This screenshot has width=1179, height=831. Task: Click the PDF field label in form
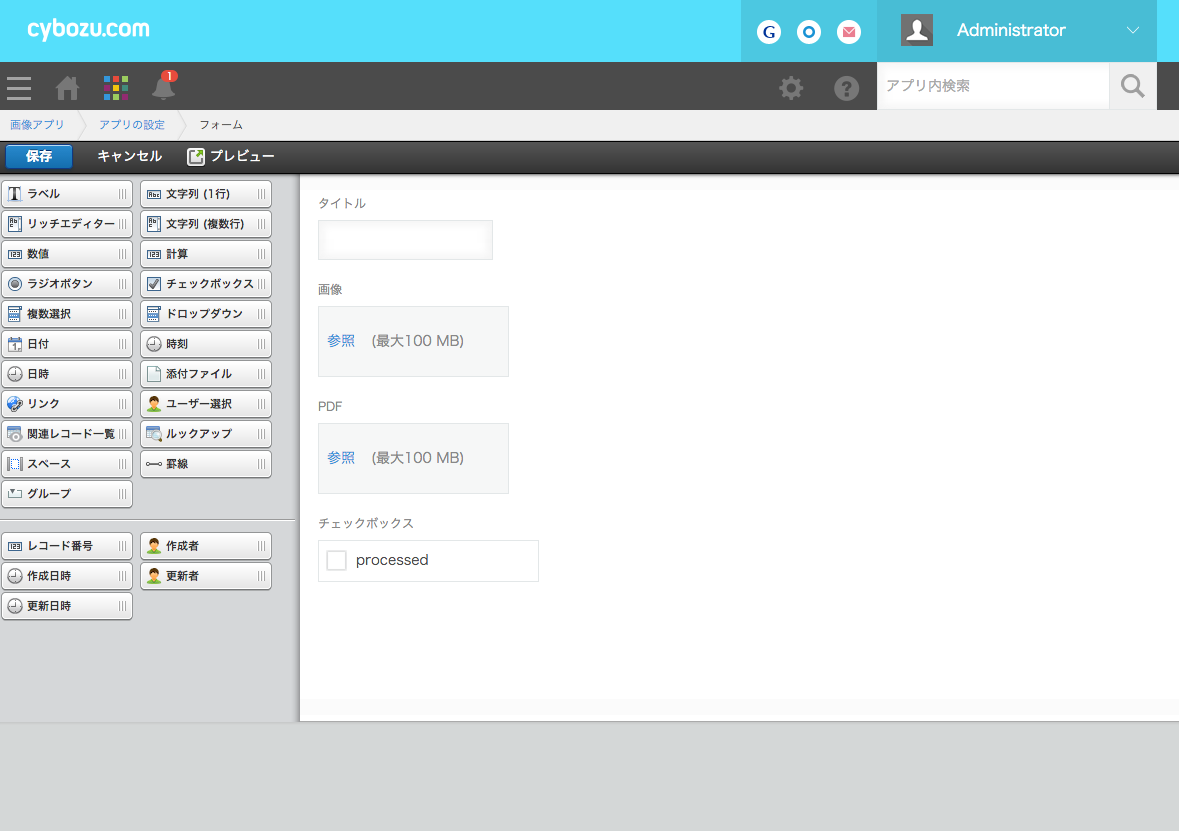[x=330, y=406]
